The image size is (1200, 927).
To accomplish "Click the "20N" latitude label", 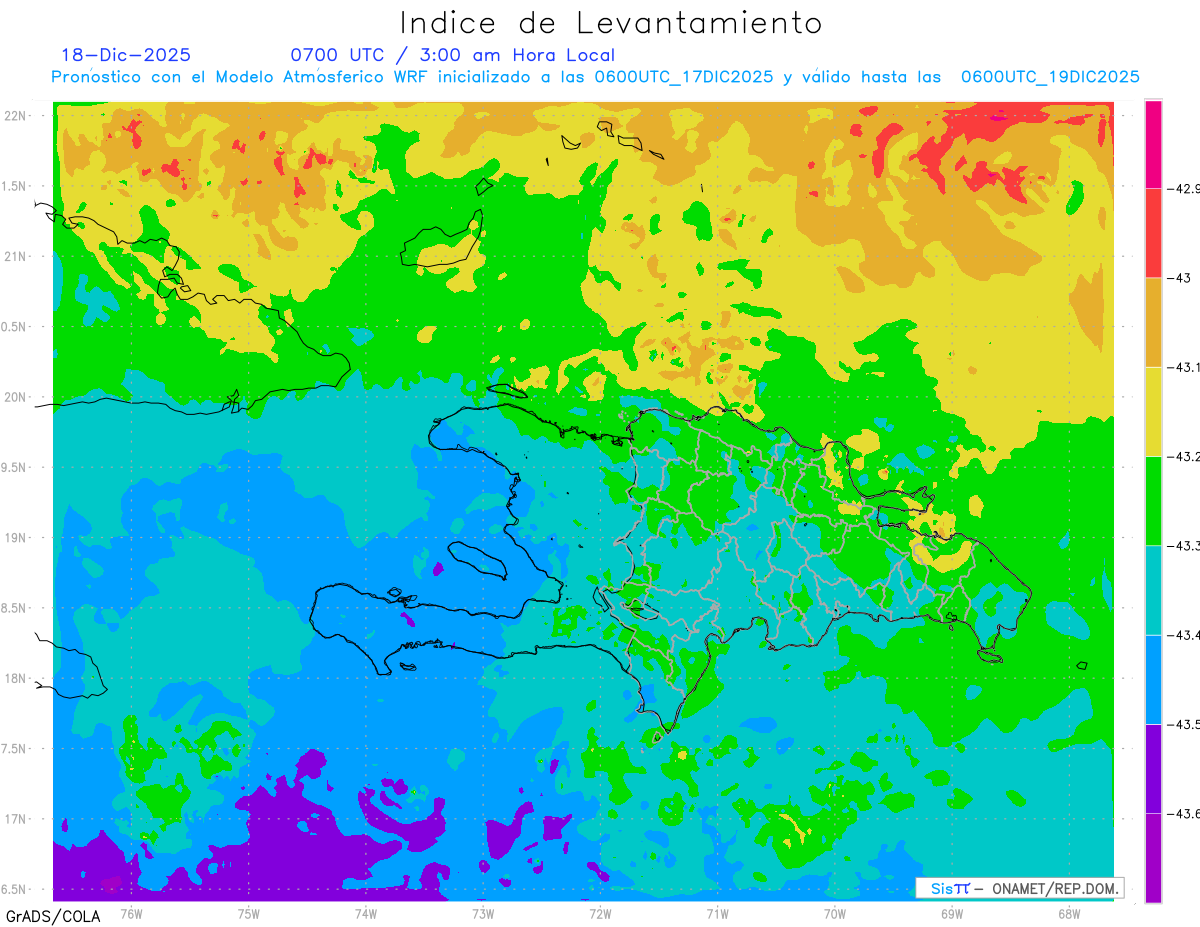I will click(x=17, y=397).
